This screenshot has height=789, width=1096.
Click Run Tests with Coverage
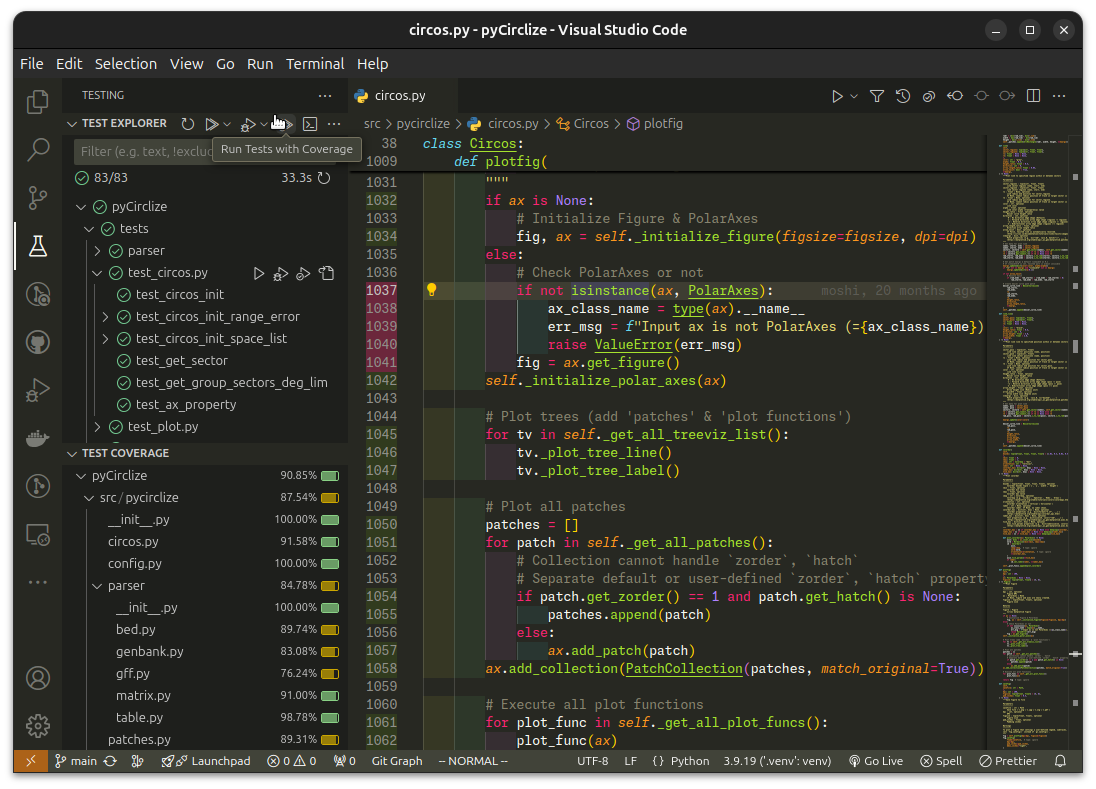tap(283, 124)
